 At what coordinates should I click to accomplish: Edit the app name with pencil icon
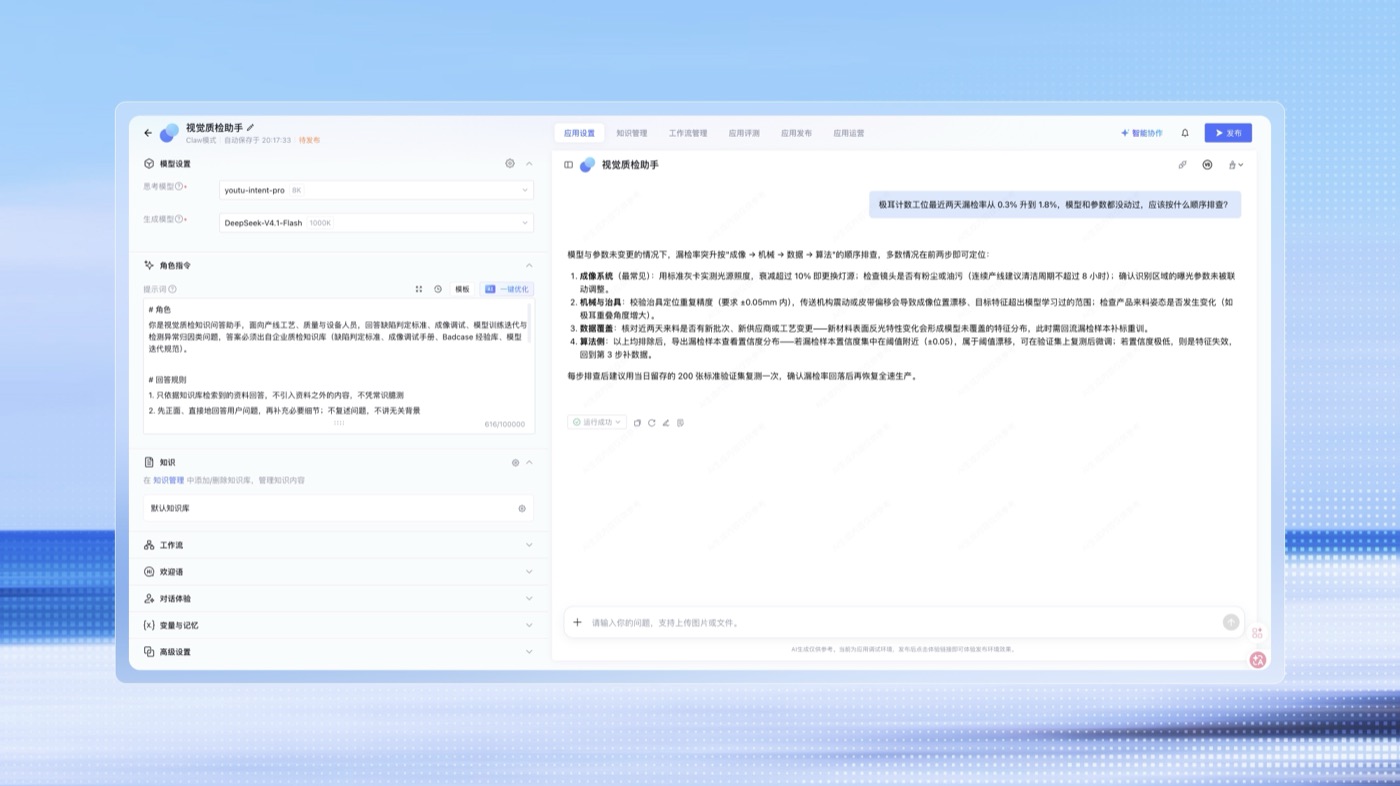click(251, 127)
